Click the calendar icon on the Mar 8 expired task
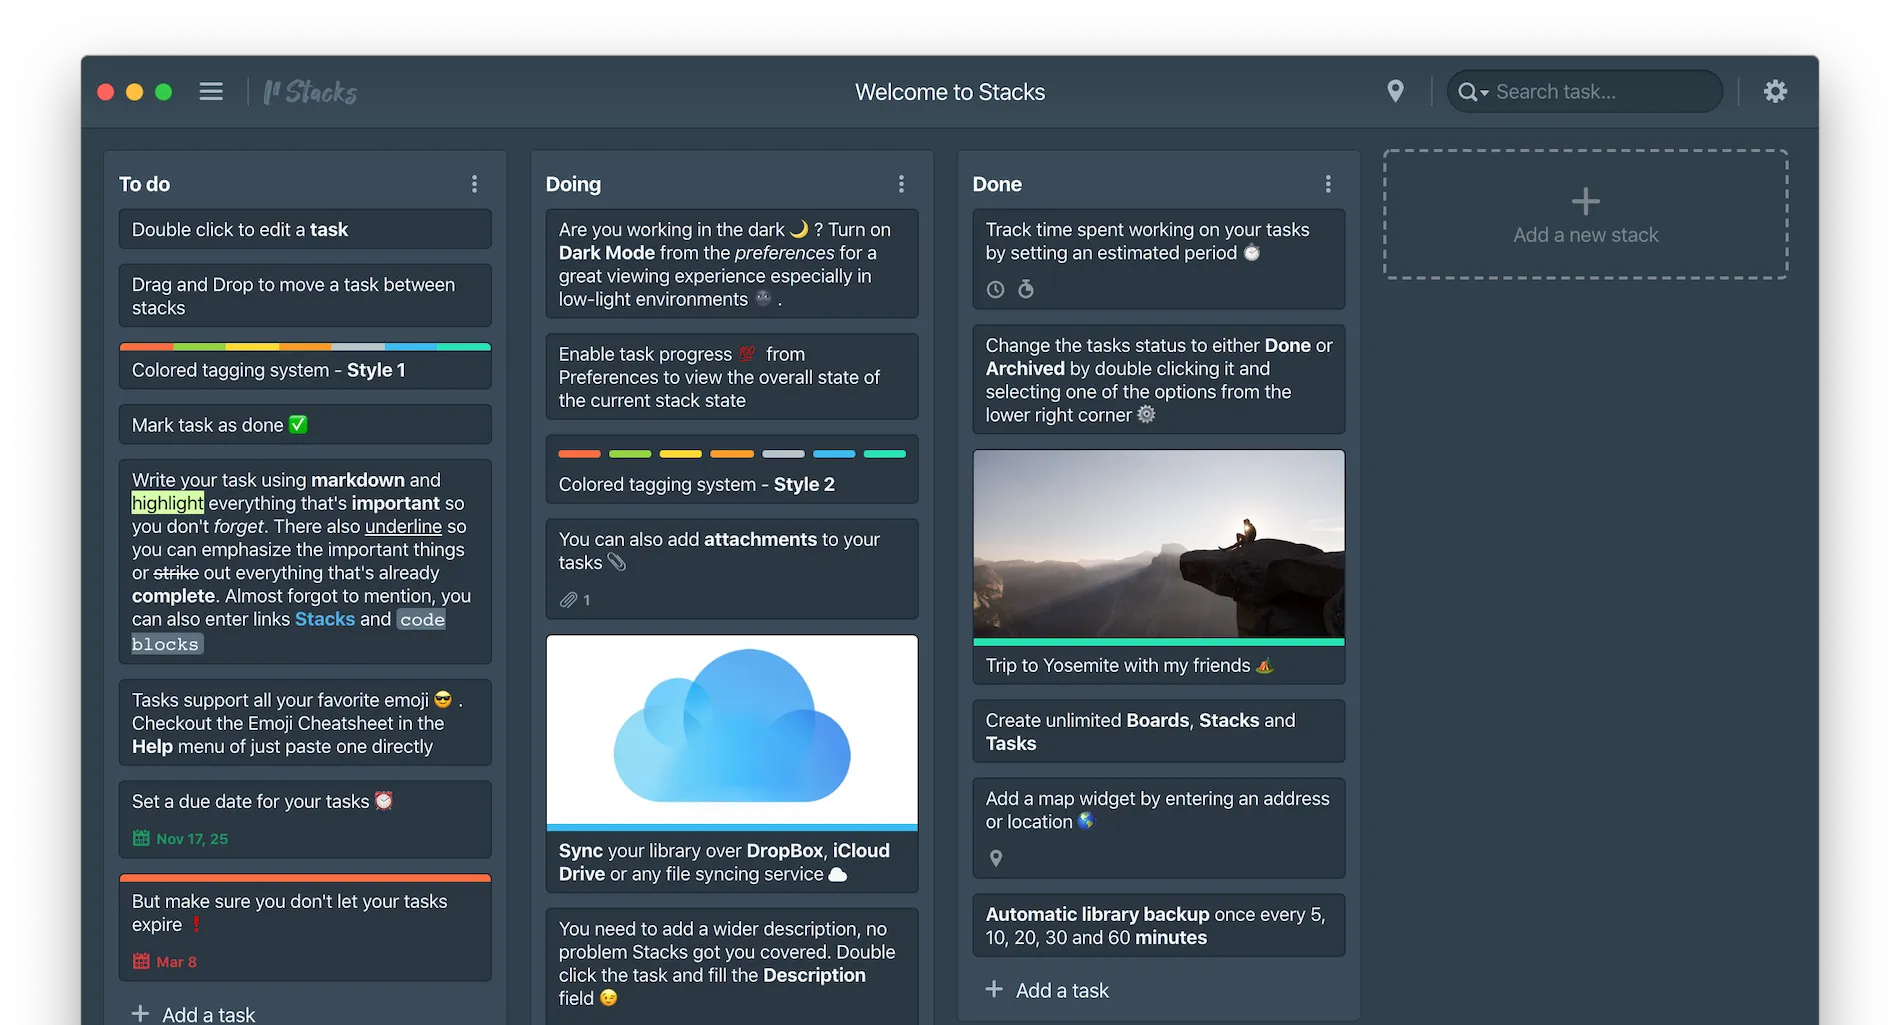The height and width of the screenshot is (1025, 1900). (x=141, y=961)
